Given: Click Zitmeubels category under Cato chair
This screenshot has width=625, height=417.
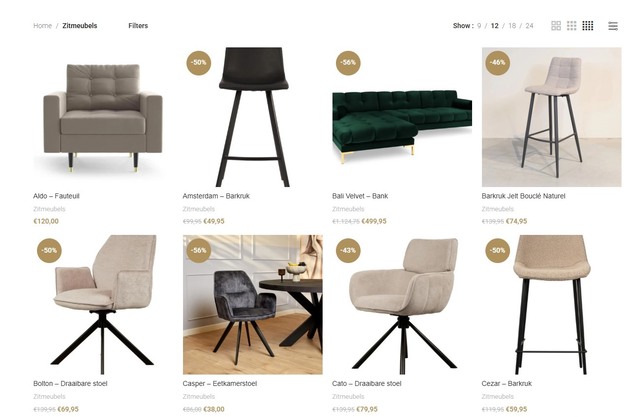Looking at the screenshot, I should coord(348,396).
